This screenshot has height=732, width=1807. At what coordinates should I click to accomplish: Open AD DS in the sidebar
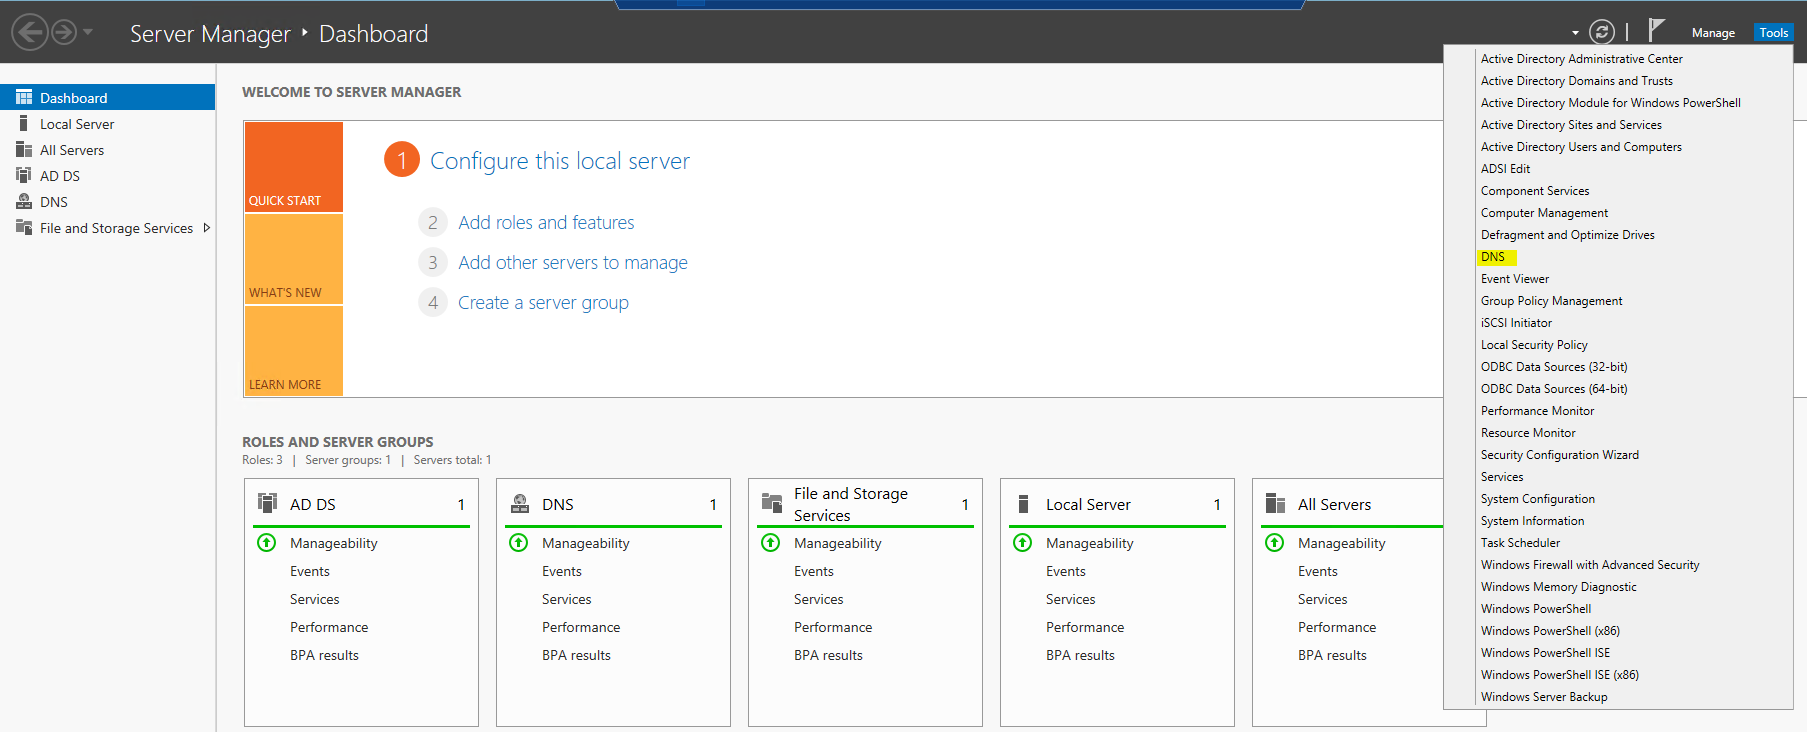pyautogui.click(x=60, y=176)
